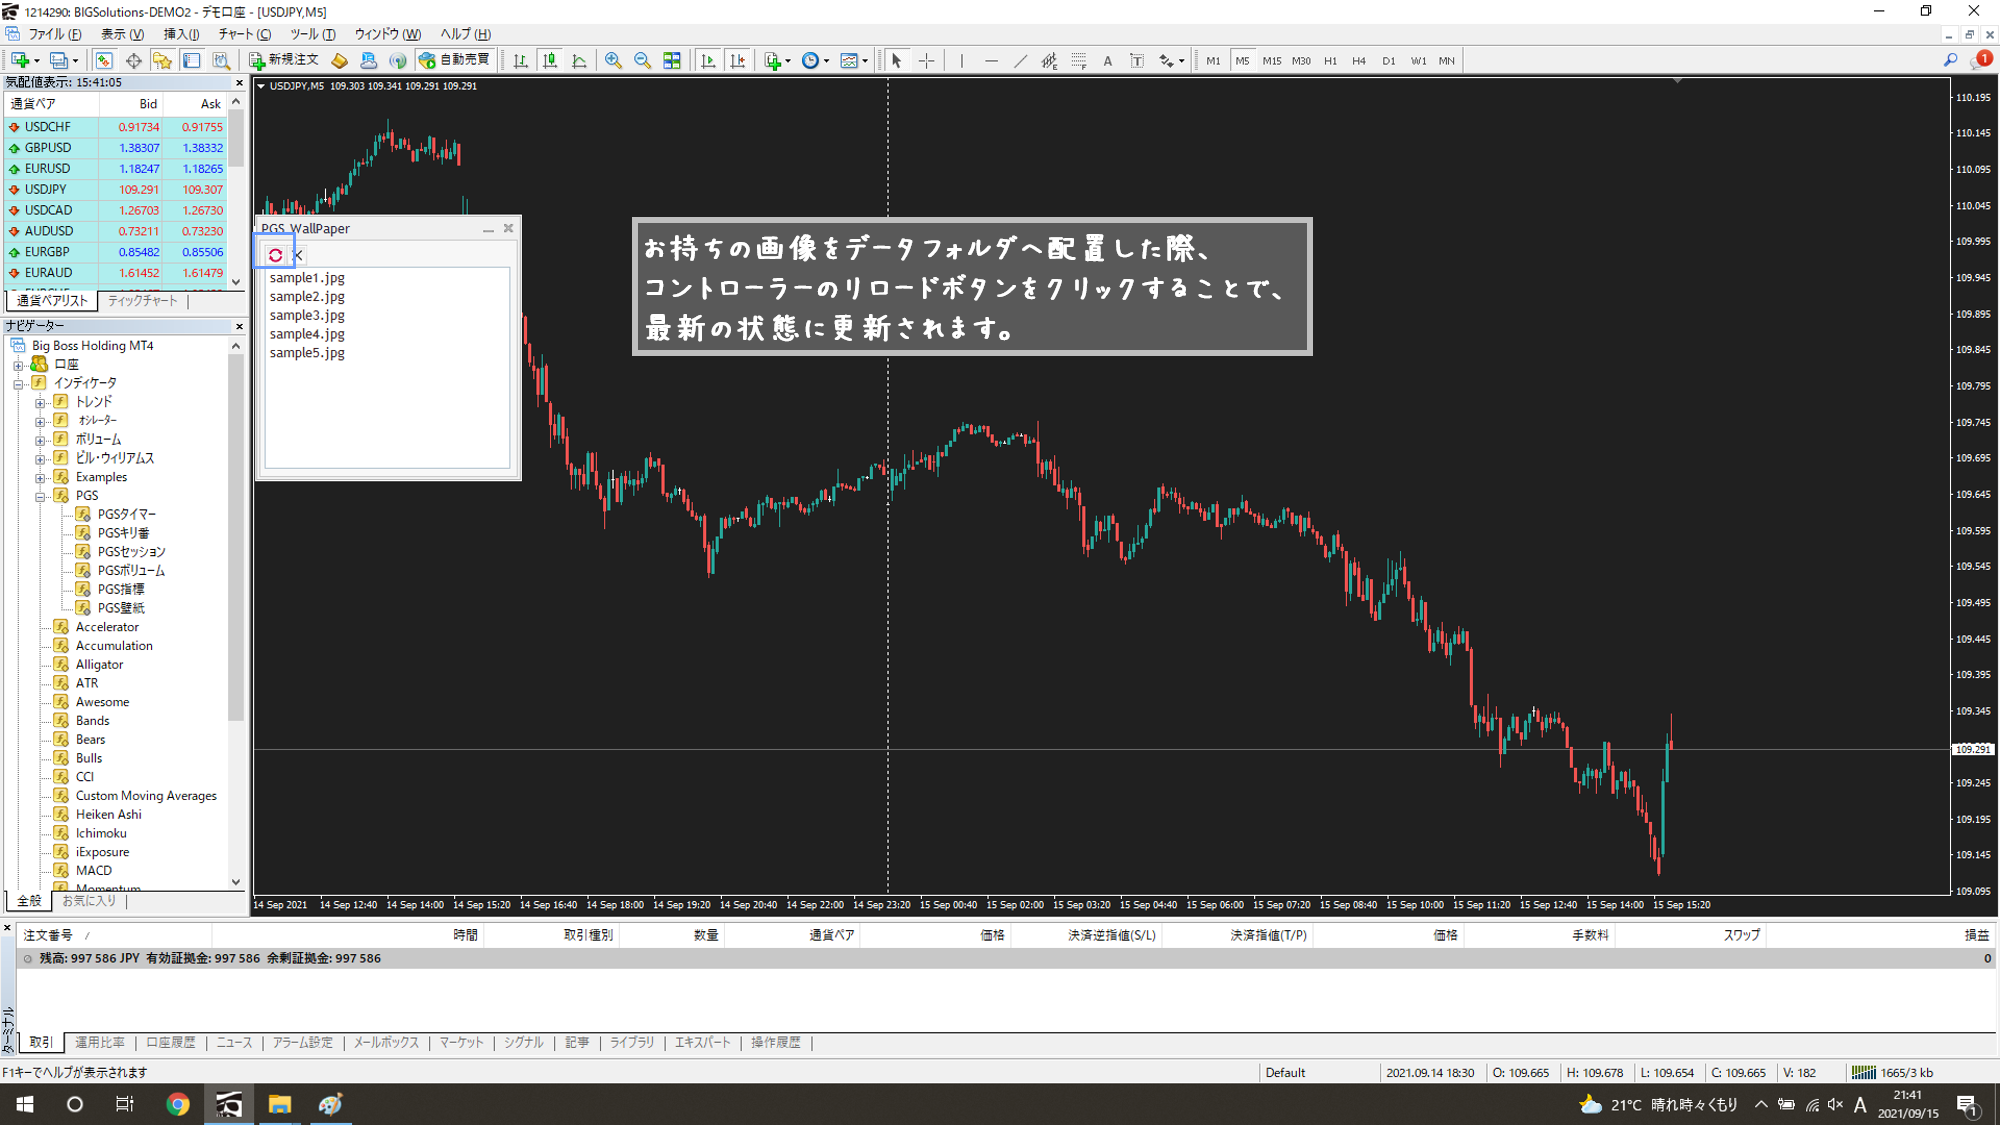Tile chart windows using the grid icon
The image size is (2000, 1125).
tap(672, 61)
